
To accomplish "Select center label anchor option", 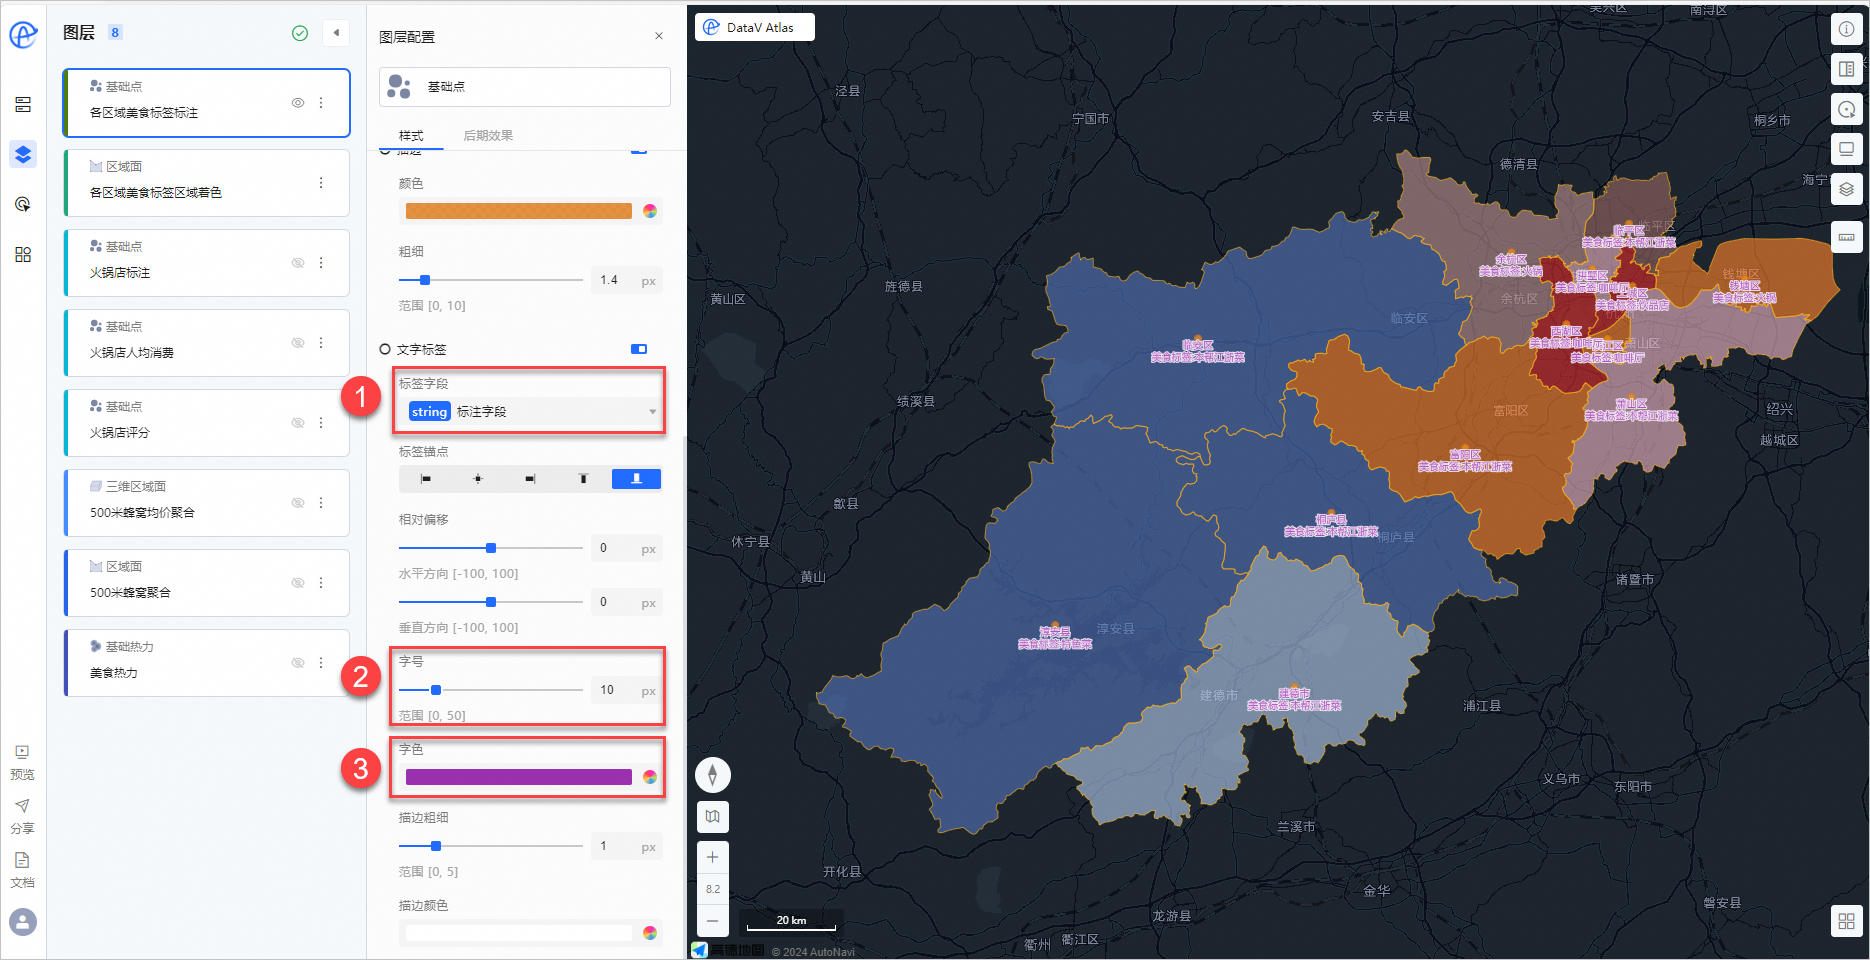I will [478, 479].
